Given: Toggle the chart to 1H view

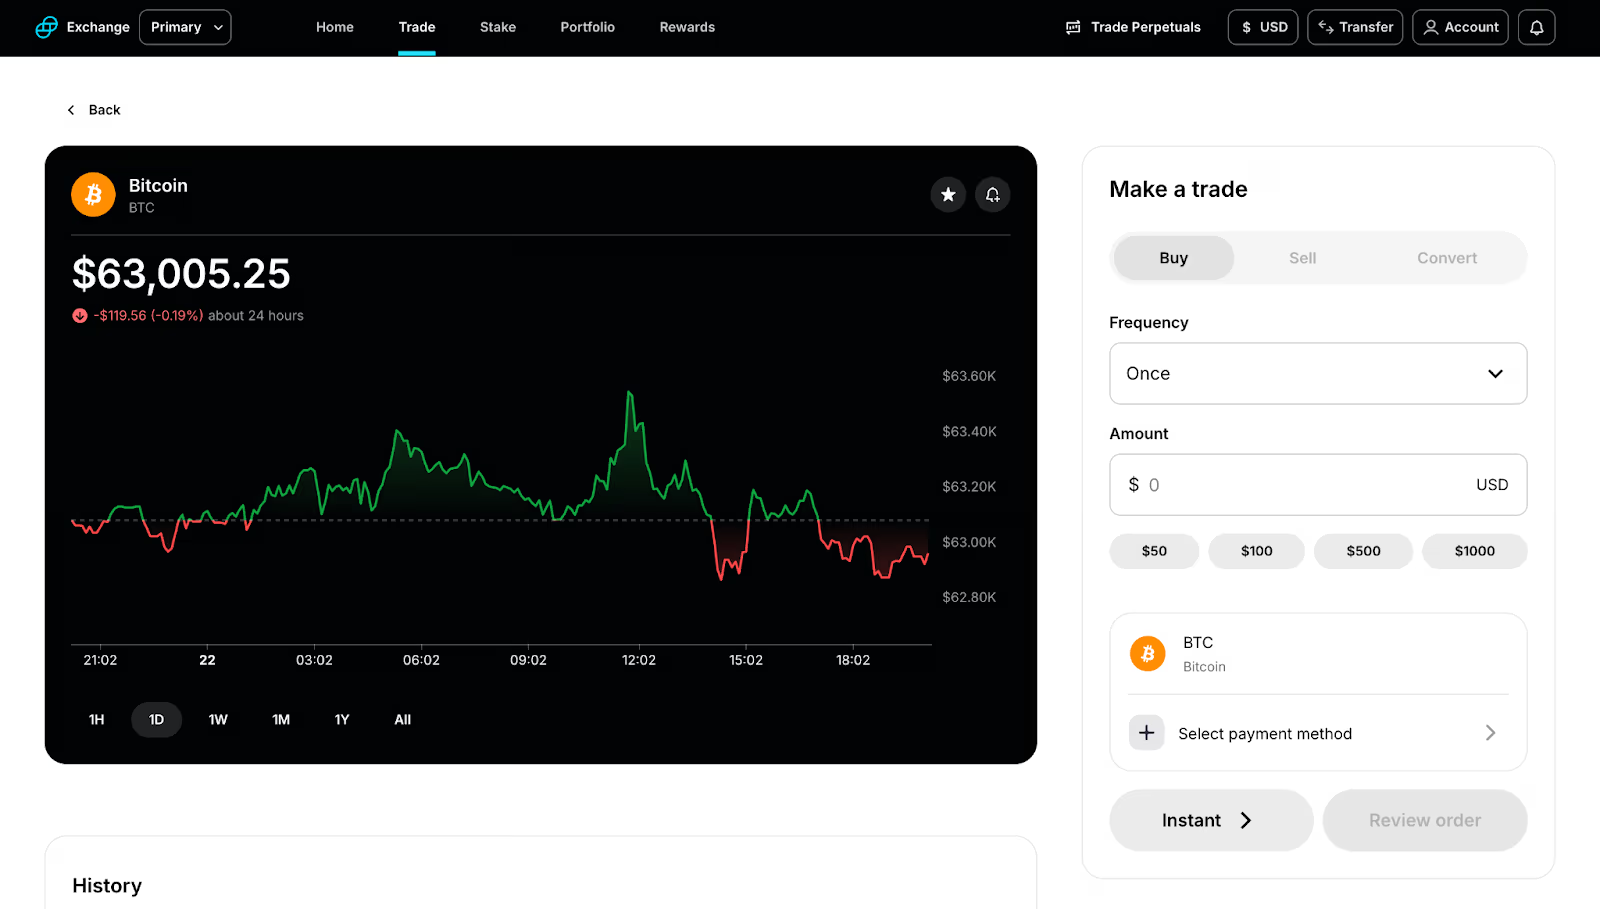Looking at the screenshot, I should [x=96, y=719].
